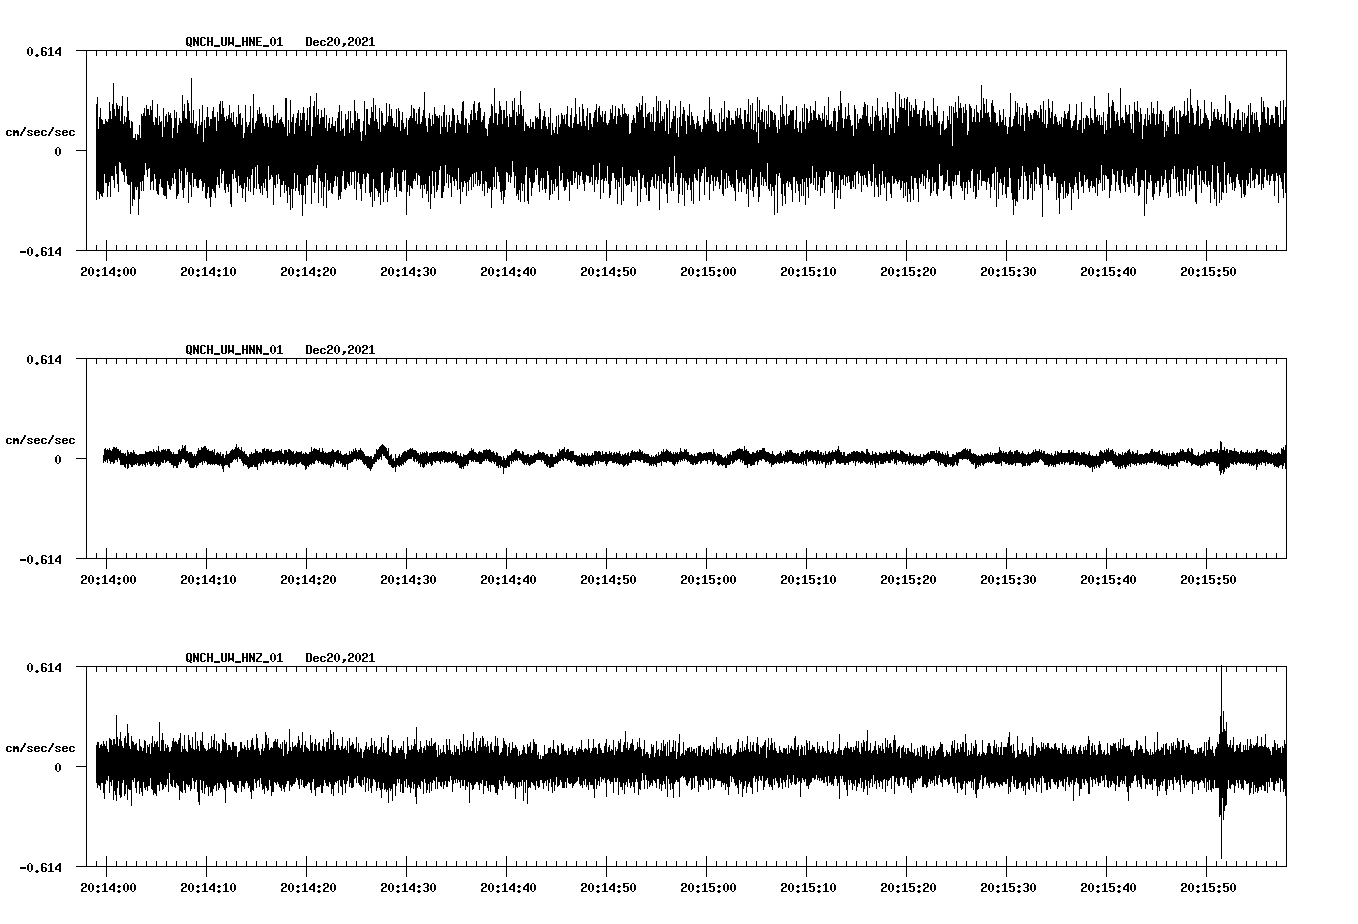Click the Dec20,2021 date on the HNN plot
The width and height of the screenshot is (1358, 924).
(340, 350)
